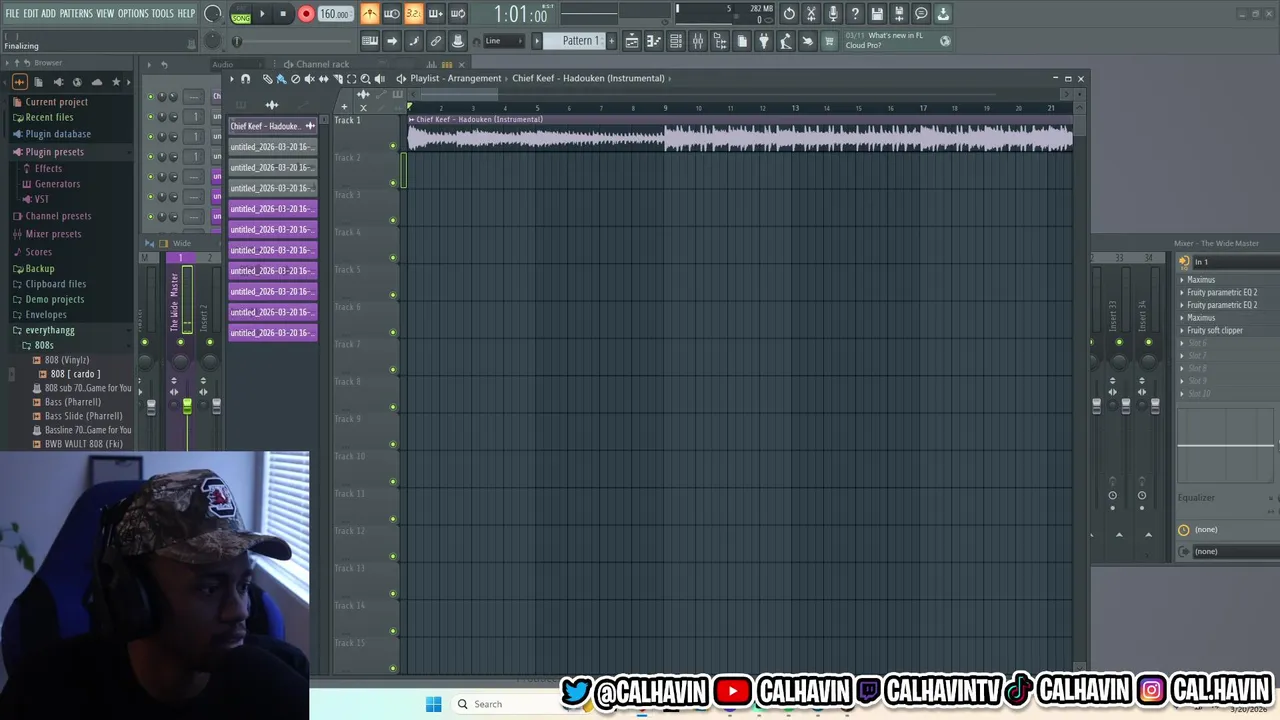Click the undo history icon
This screenshot has width=1280, height=720.
(789, 14)
